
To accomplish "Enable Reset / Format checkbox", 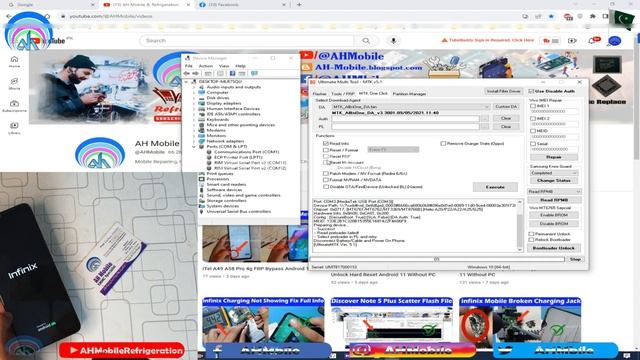I will point(326,150).
